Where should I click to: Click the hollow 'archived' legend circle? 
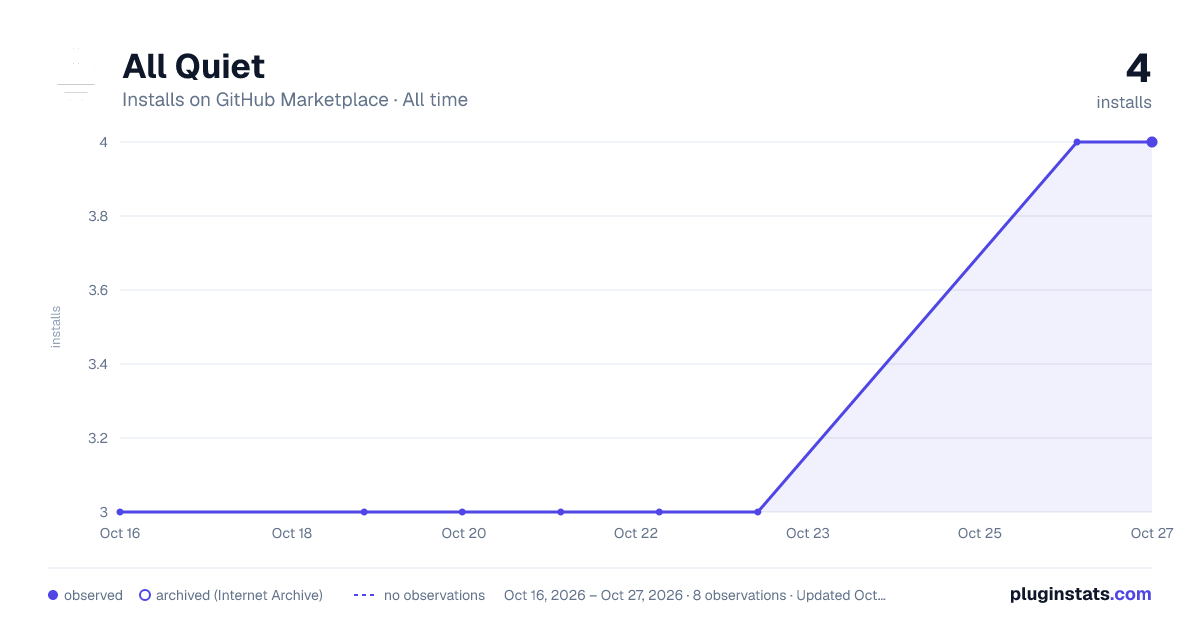pos(145,595)
